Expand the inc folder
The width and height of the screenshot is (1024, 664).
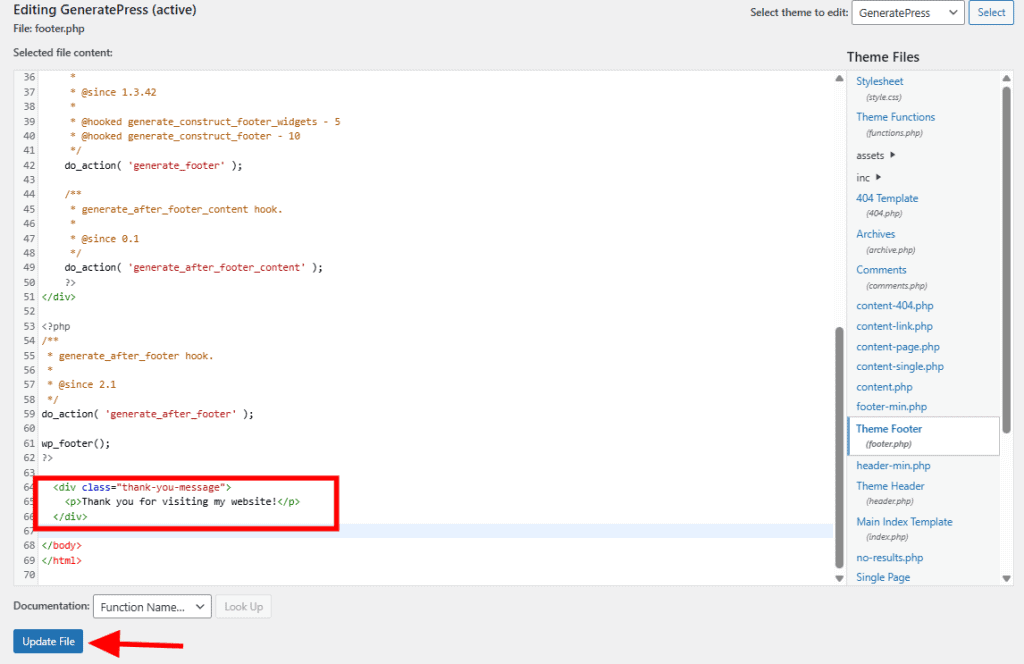coord(866,177)
